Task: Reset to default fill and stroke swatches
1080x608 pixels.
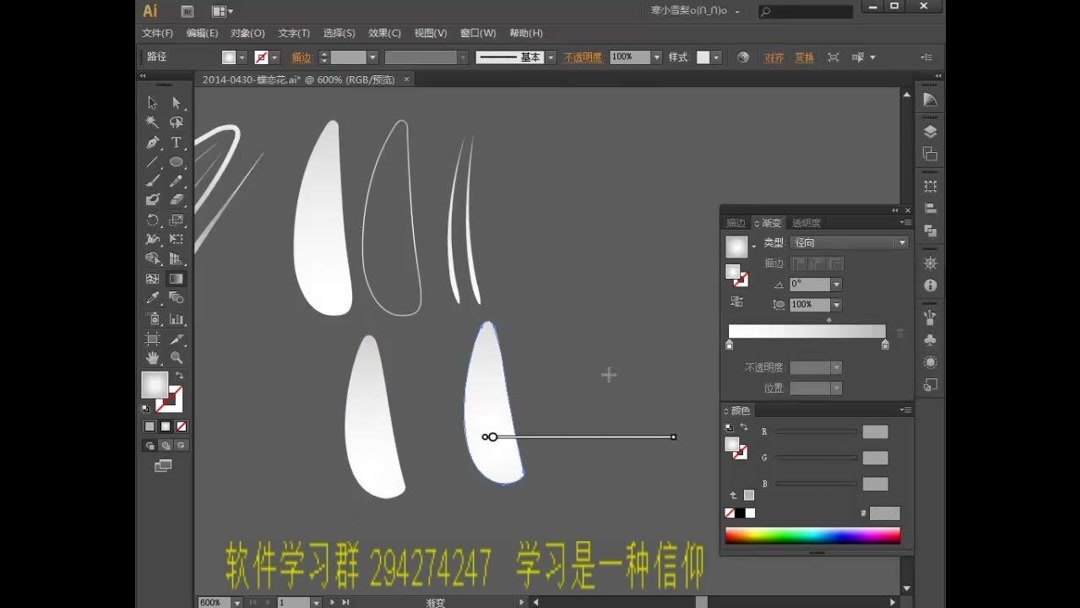Action: [x=145, y=406]
